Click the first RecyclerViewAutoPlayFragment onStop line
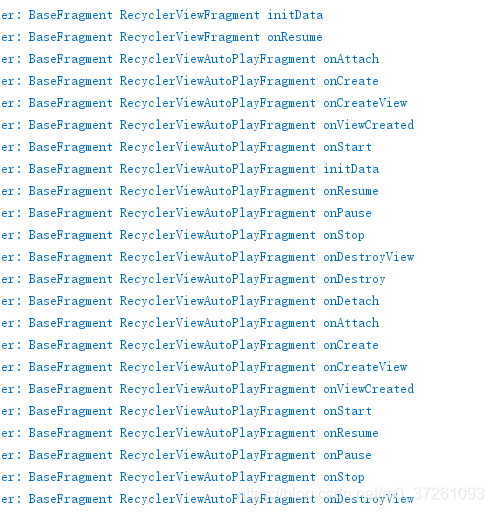494x512 pixels. [x=183, y=235]
